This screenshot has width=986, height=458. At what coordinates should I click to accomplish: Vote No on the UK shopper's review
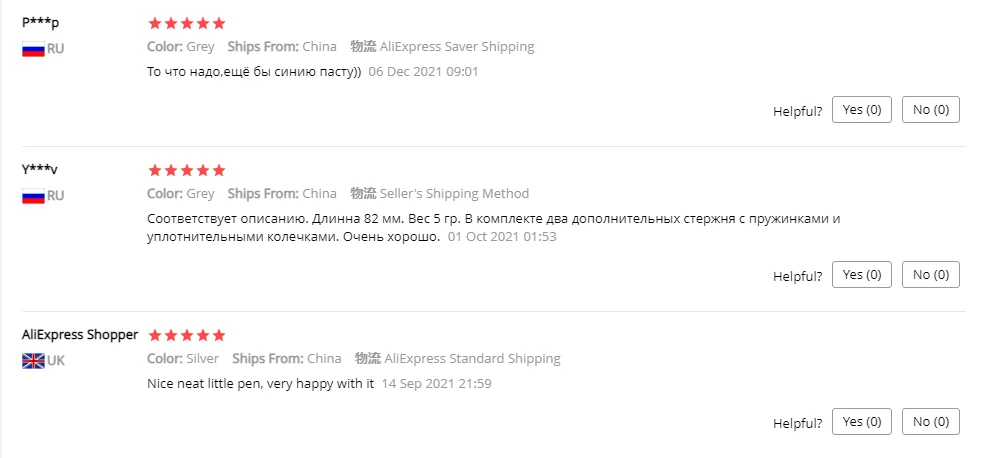(x=930, y=422)
